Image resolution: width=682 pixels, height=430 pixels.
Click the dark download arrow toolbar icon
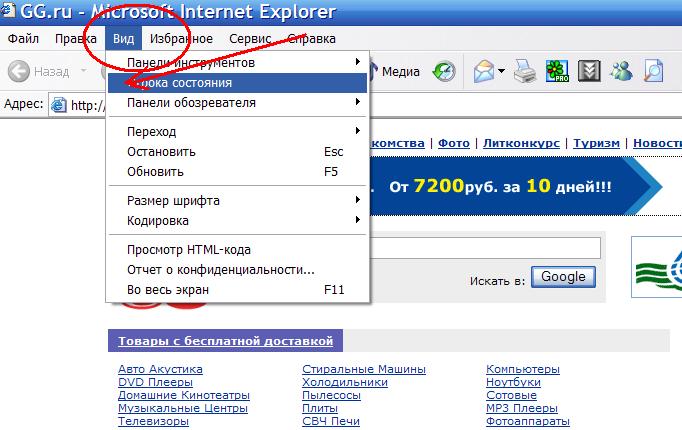click(x=589, y=71)
